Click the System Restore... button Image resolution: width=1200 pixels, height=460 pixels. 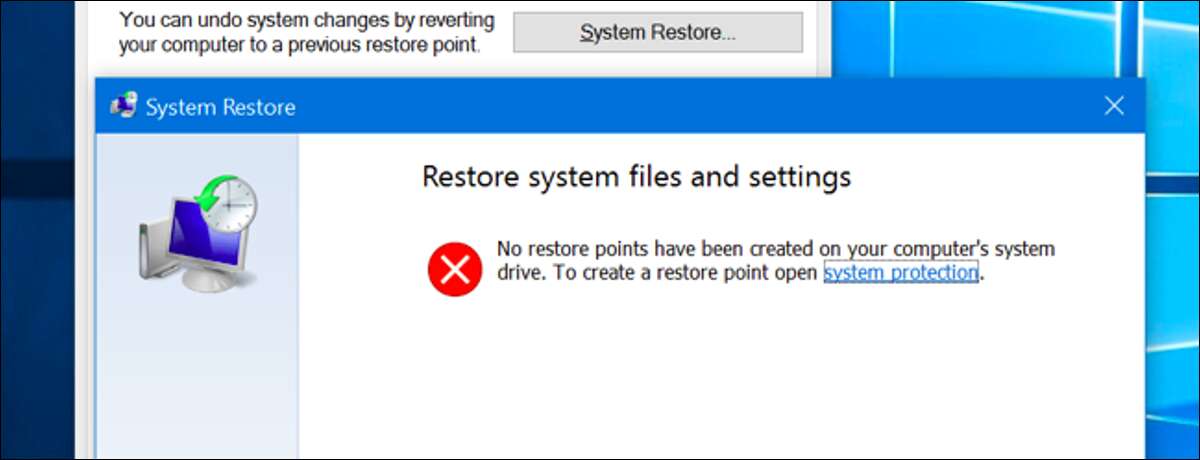[657, 32]
